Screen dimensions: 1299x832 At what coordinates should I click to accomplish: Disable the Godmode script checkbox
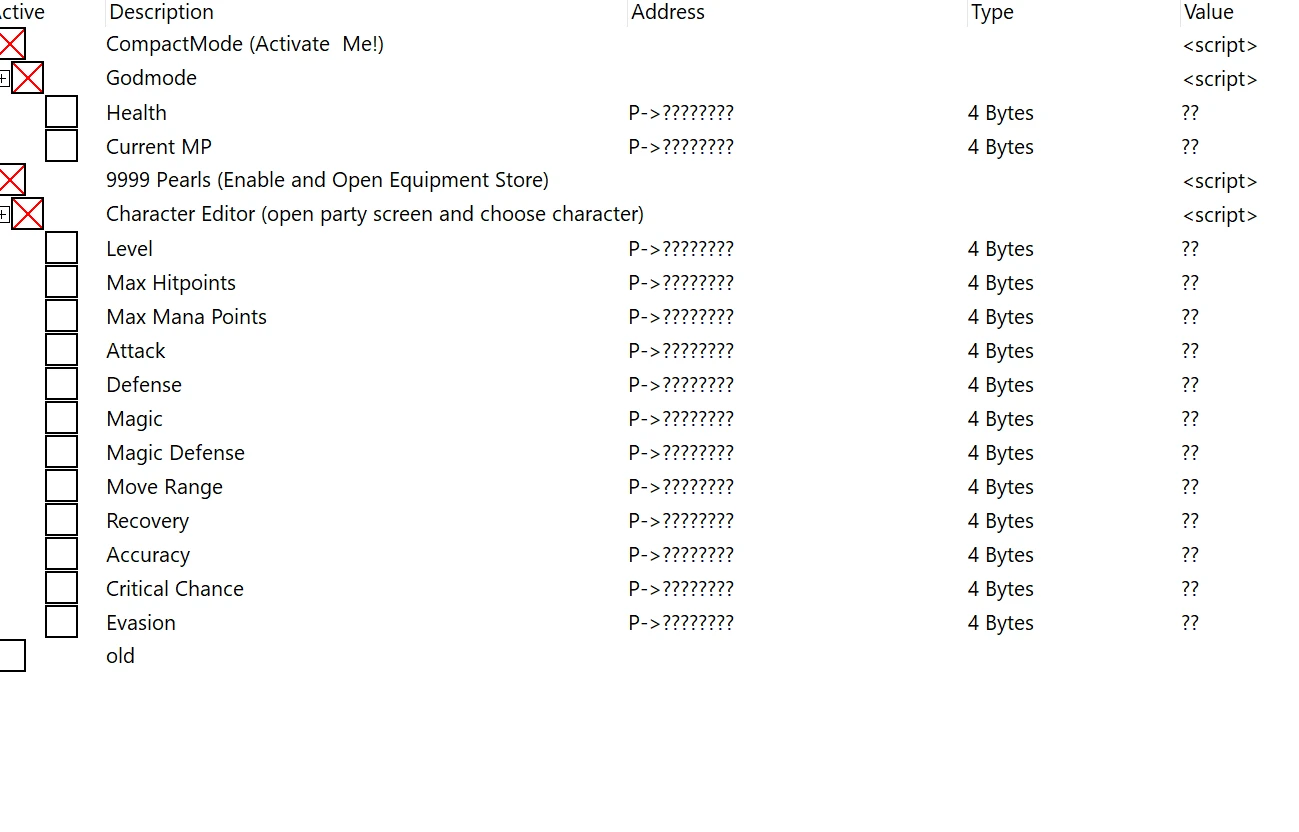(27, 78)
